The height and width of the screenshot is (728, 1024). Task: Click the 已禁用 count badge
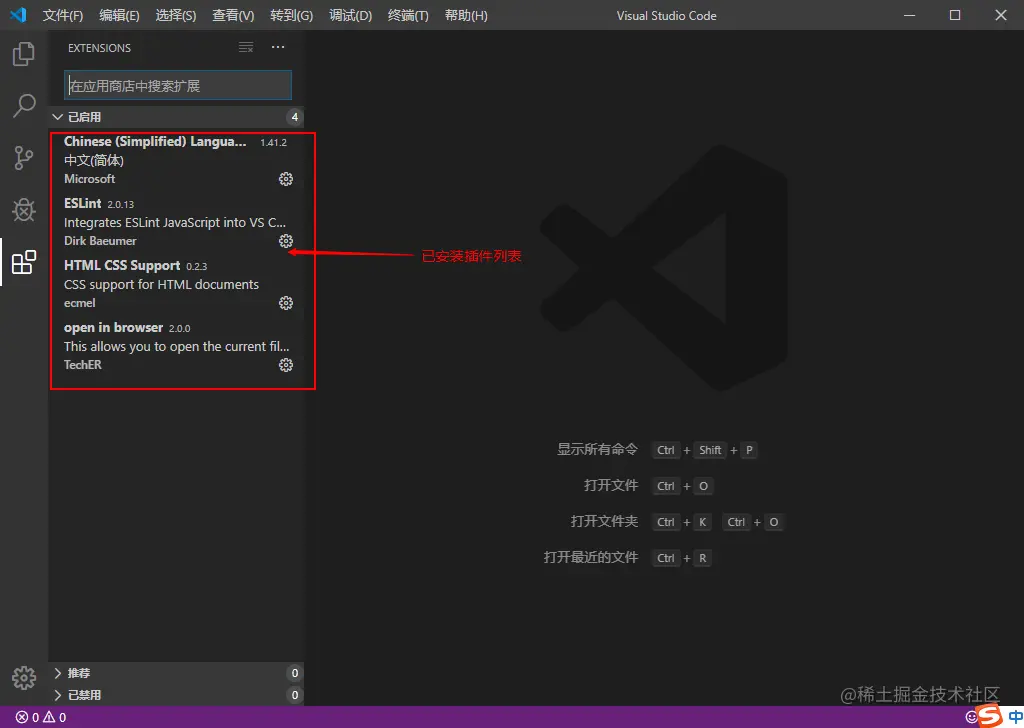pyautogui.click(x=295, y=695)
